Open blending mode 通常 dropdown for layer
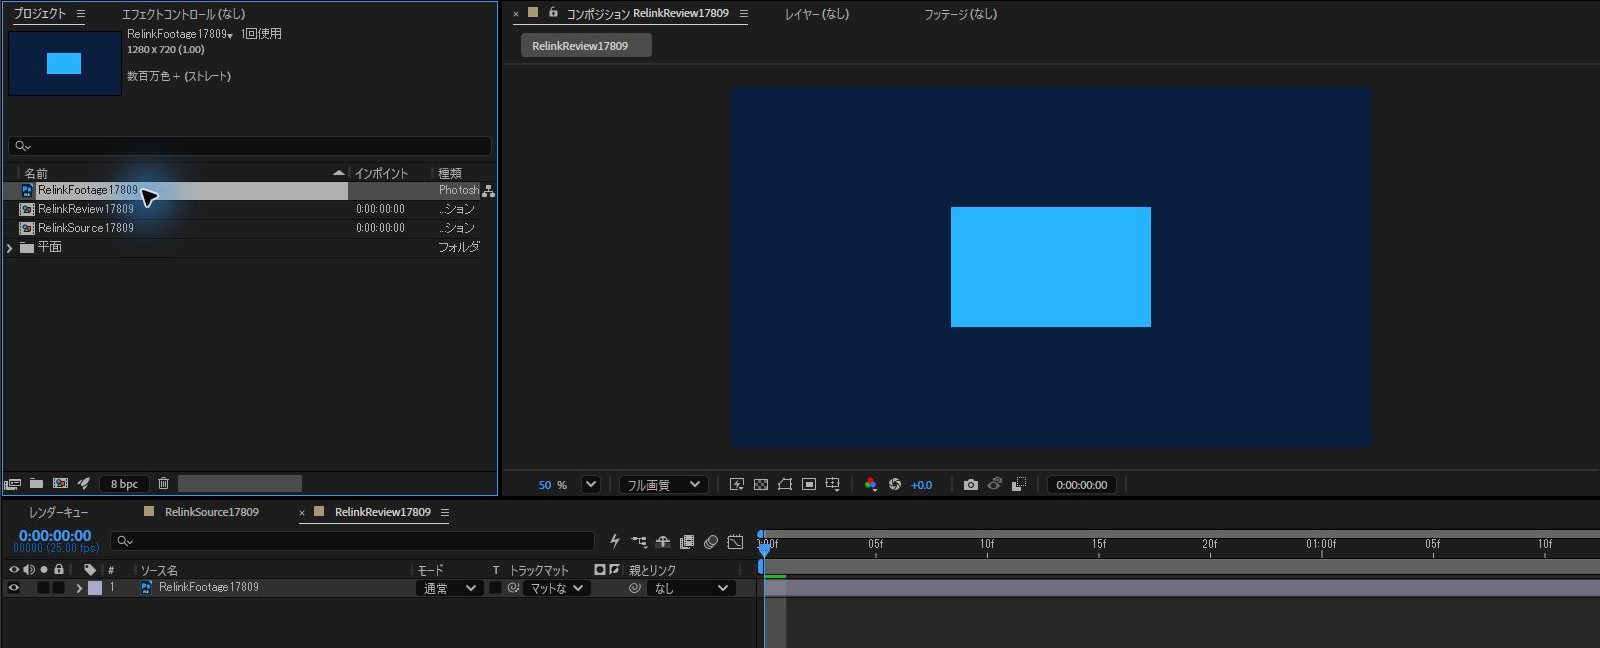Viewport: 1600px width, 648px height. pyautogui.click(x=449, y=588)
